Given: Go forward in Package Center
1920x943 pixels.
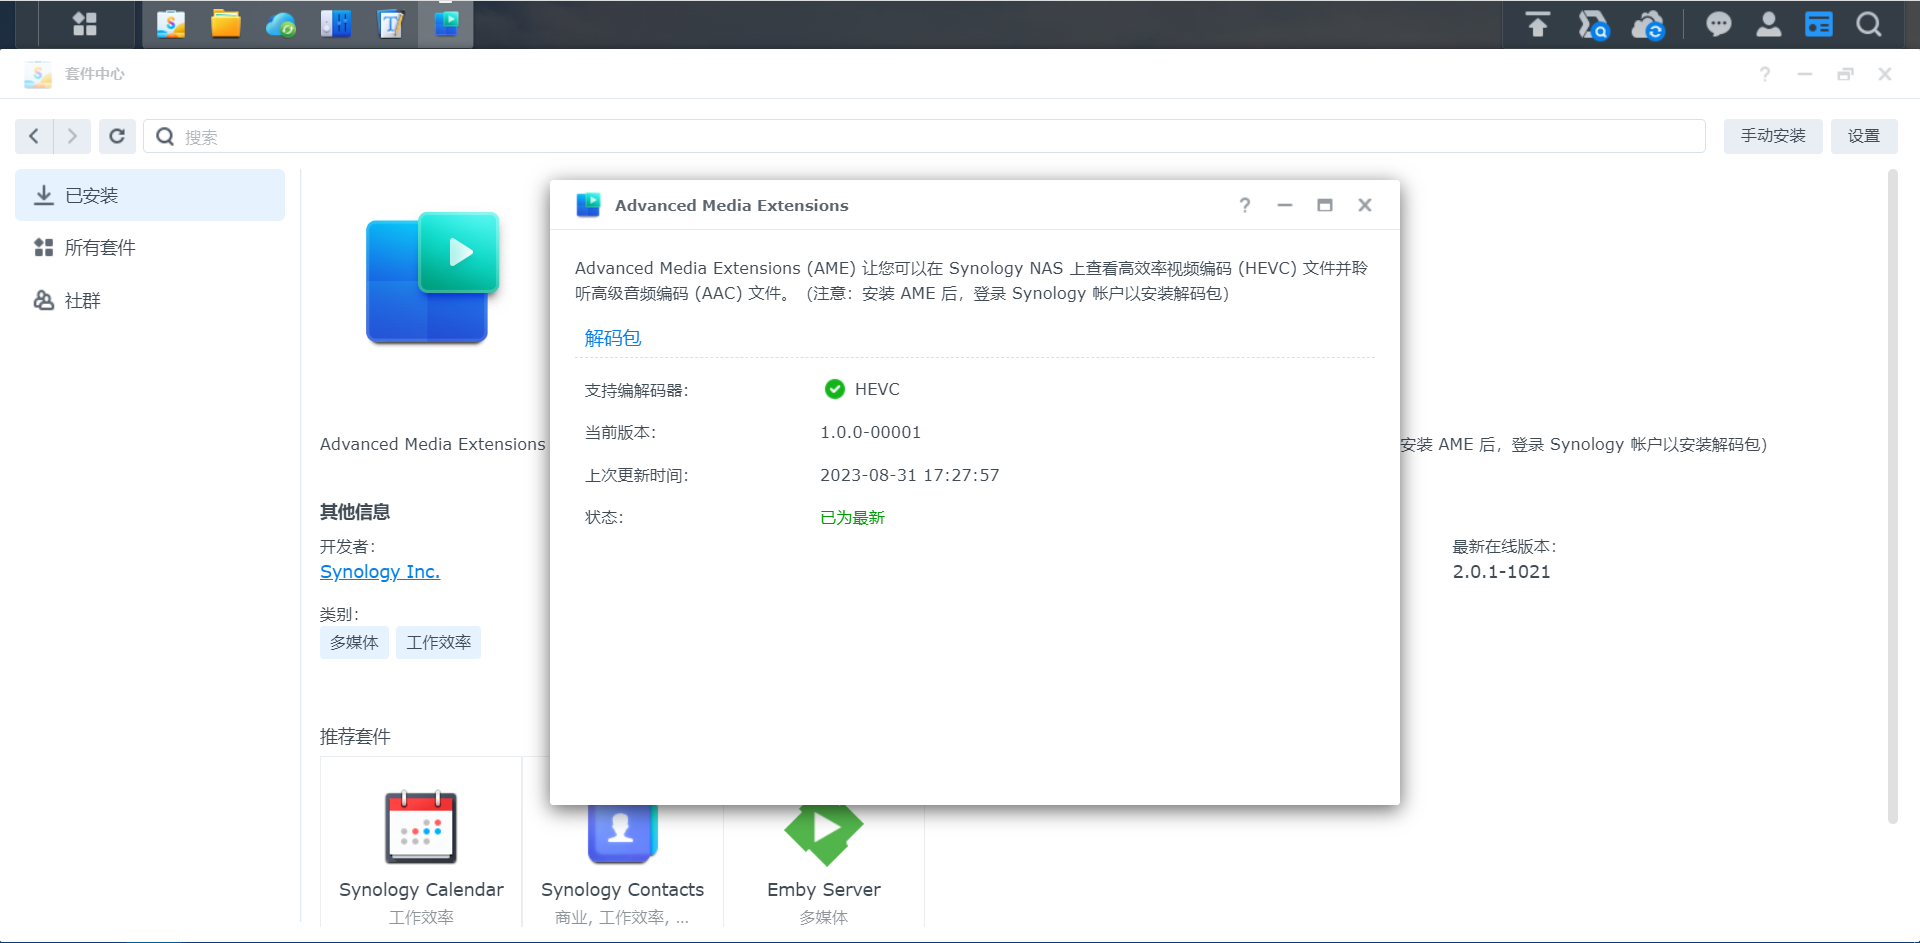Looking at the screenshot, I should coord(72,136).
